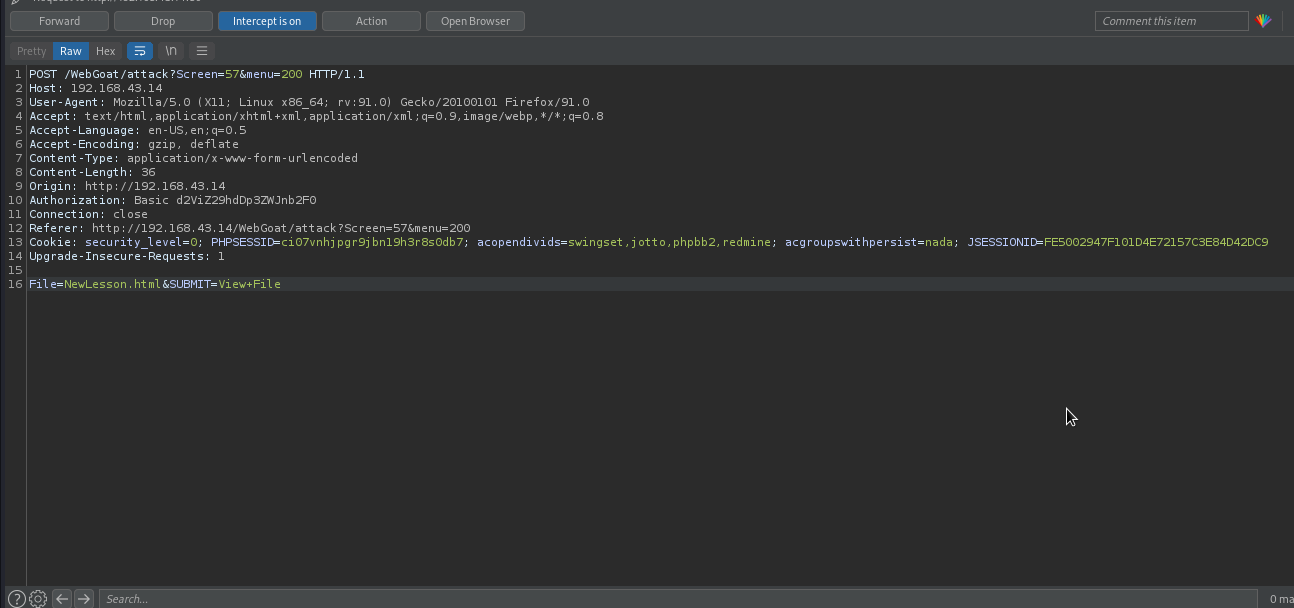Click the JSESSIONID cookie value

(1156, 242)
